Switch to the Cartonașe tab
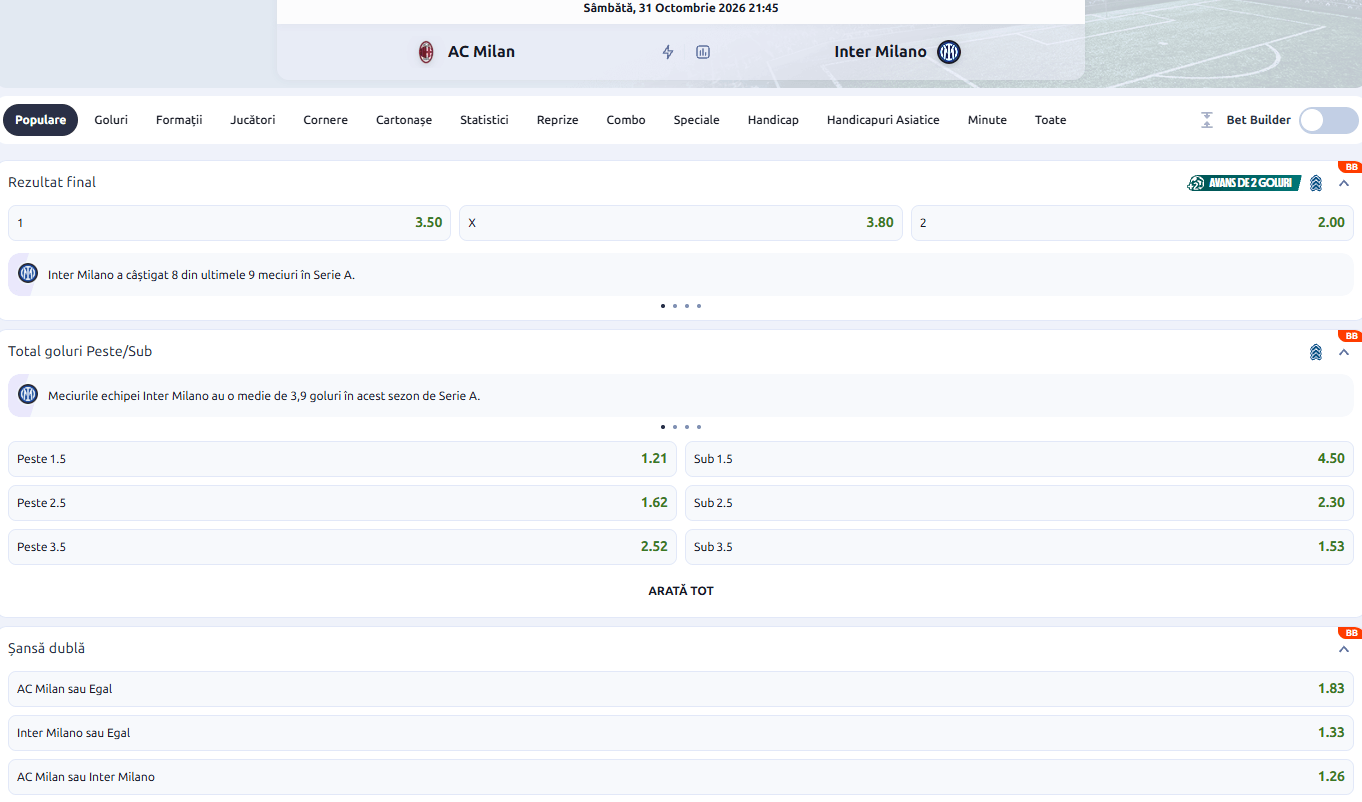 click(404, 120)
